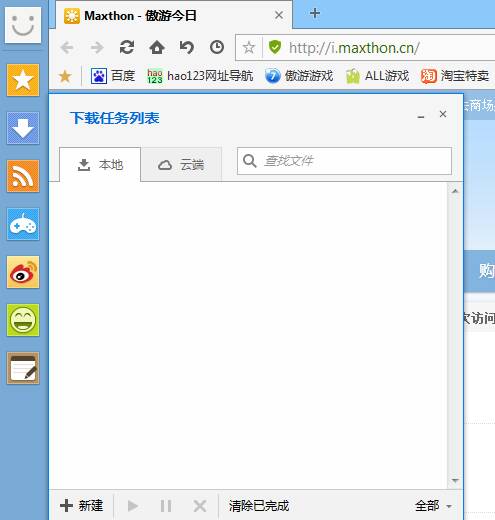Select the 本地 local downloads tab

click(x=100, y=165)
